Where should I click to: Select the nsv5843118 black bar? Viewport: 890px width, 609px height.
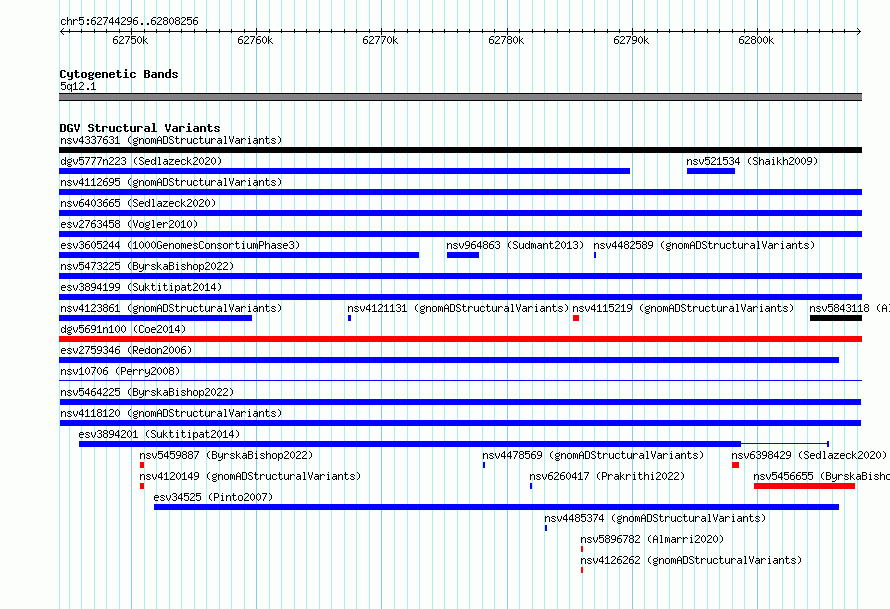[x=836, y=318]
